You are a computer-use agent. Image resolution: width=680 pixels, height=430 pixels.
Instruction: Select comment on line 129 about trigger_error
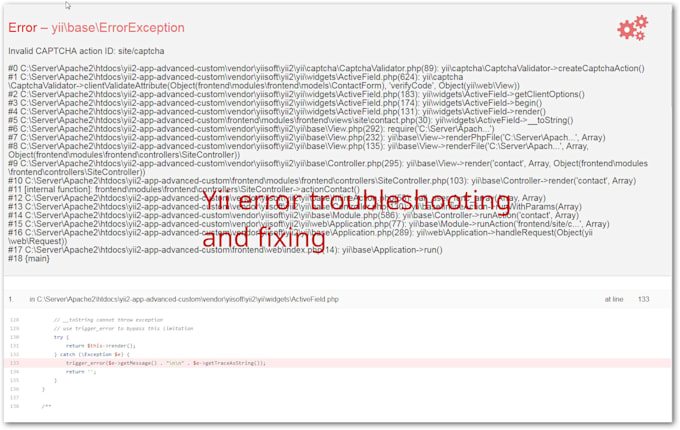pos(123,329)
